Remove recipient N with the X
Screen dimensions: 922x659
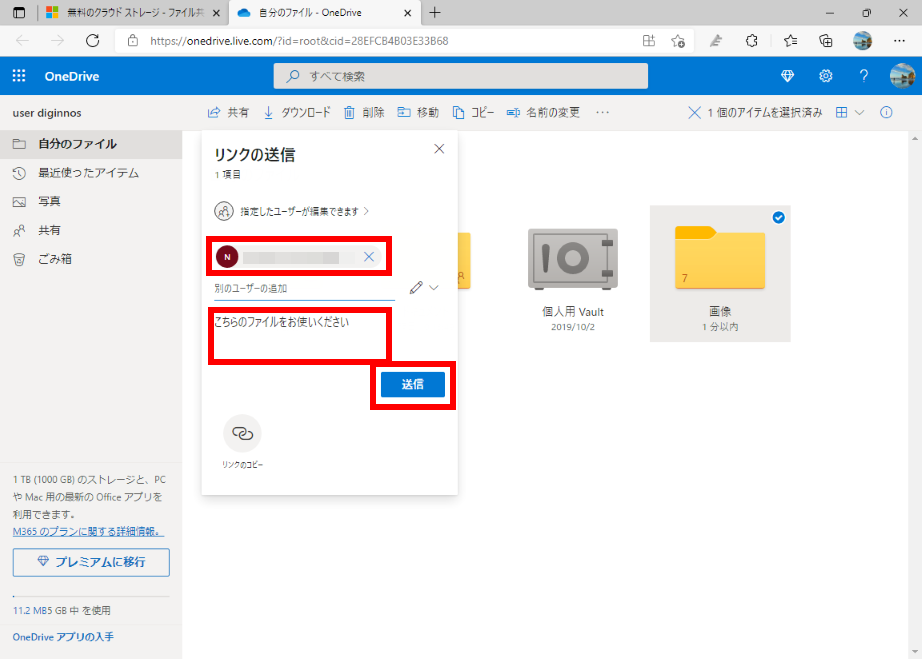[x=369, y=257]
